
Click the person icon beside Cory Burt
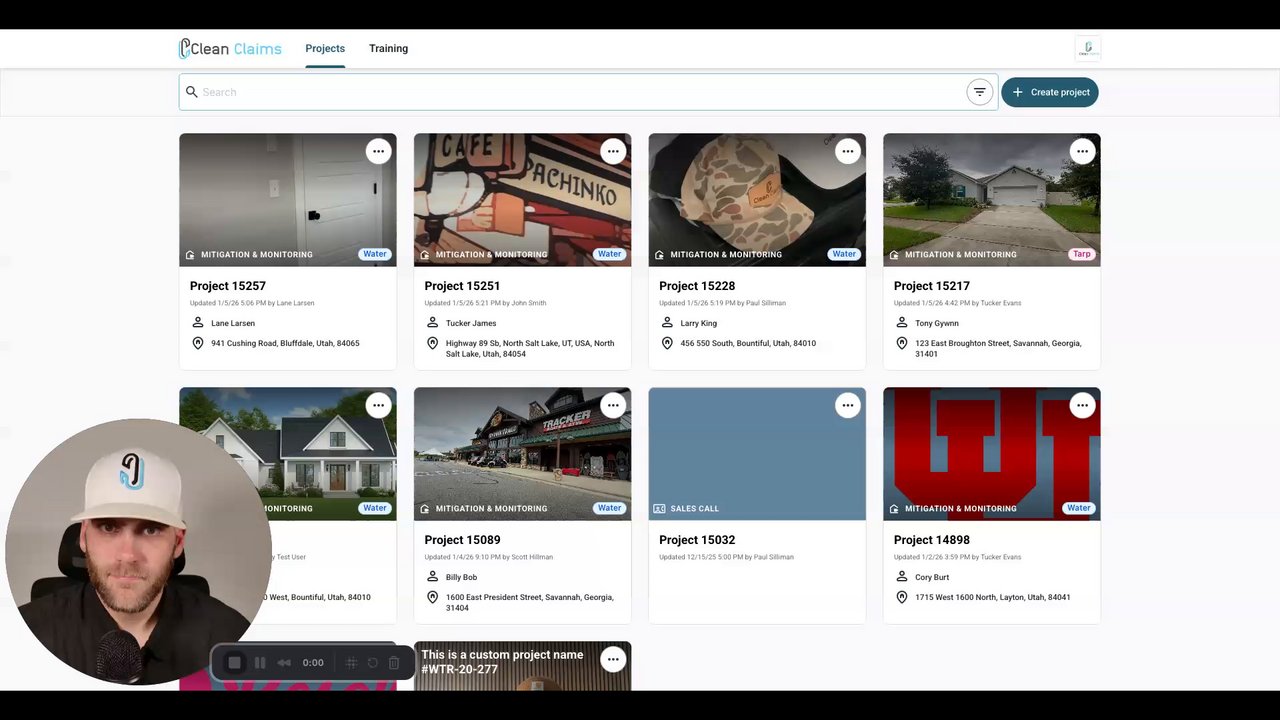[x=902, y=577]
